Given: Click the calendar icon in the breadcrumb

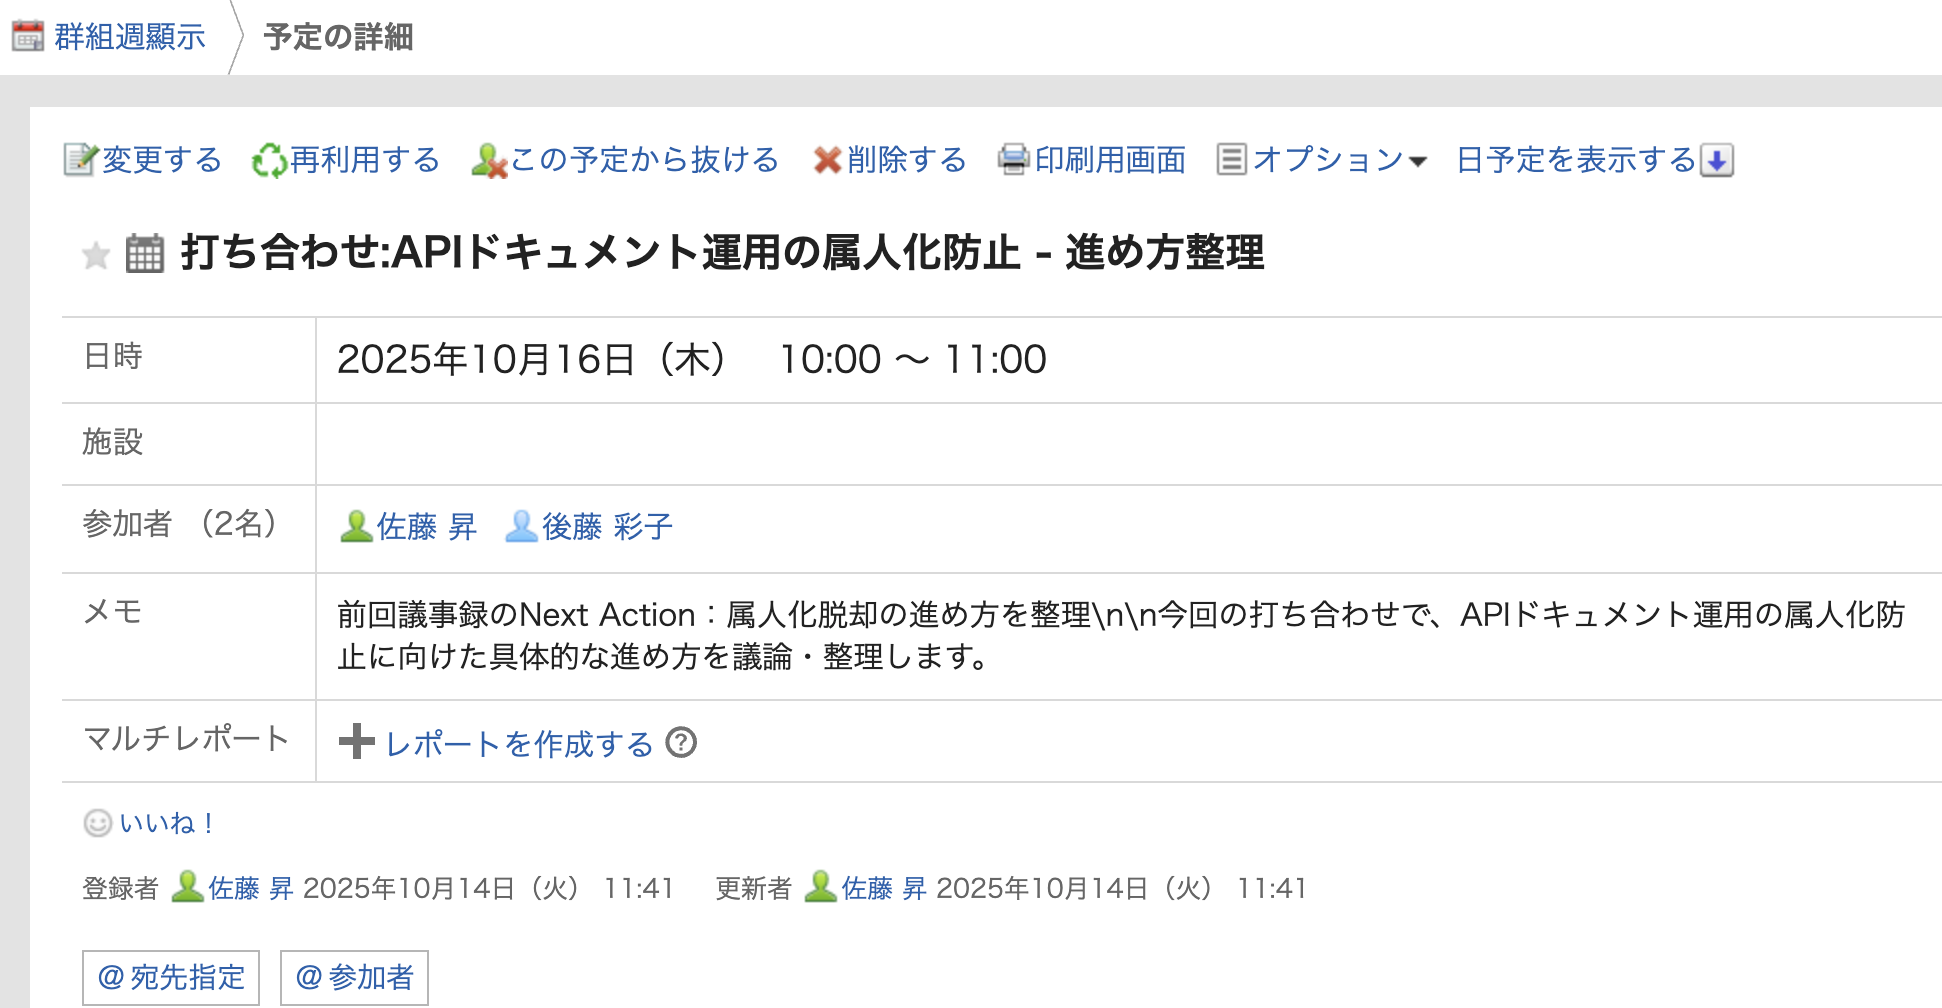Looking at the screenshot, I should pos(28,37).
